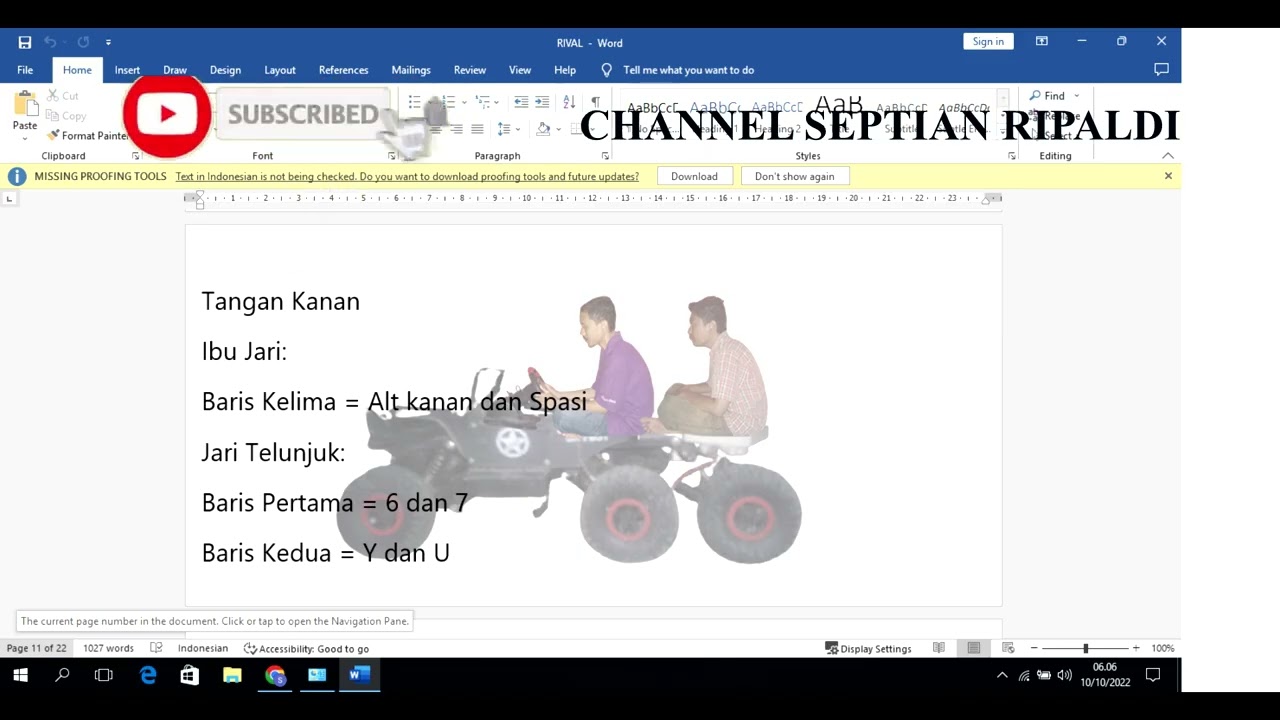
Task: Open the View tab
Action: 520,70
